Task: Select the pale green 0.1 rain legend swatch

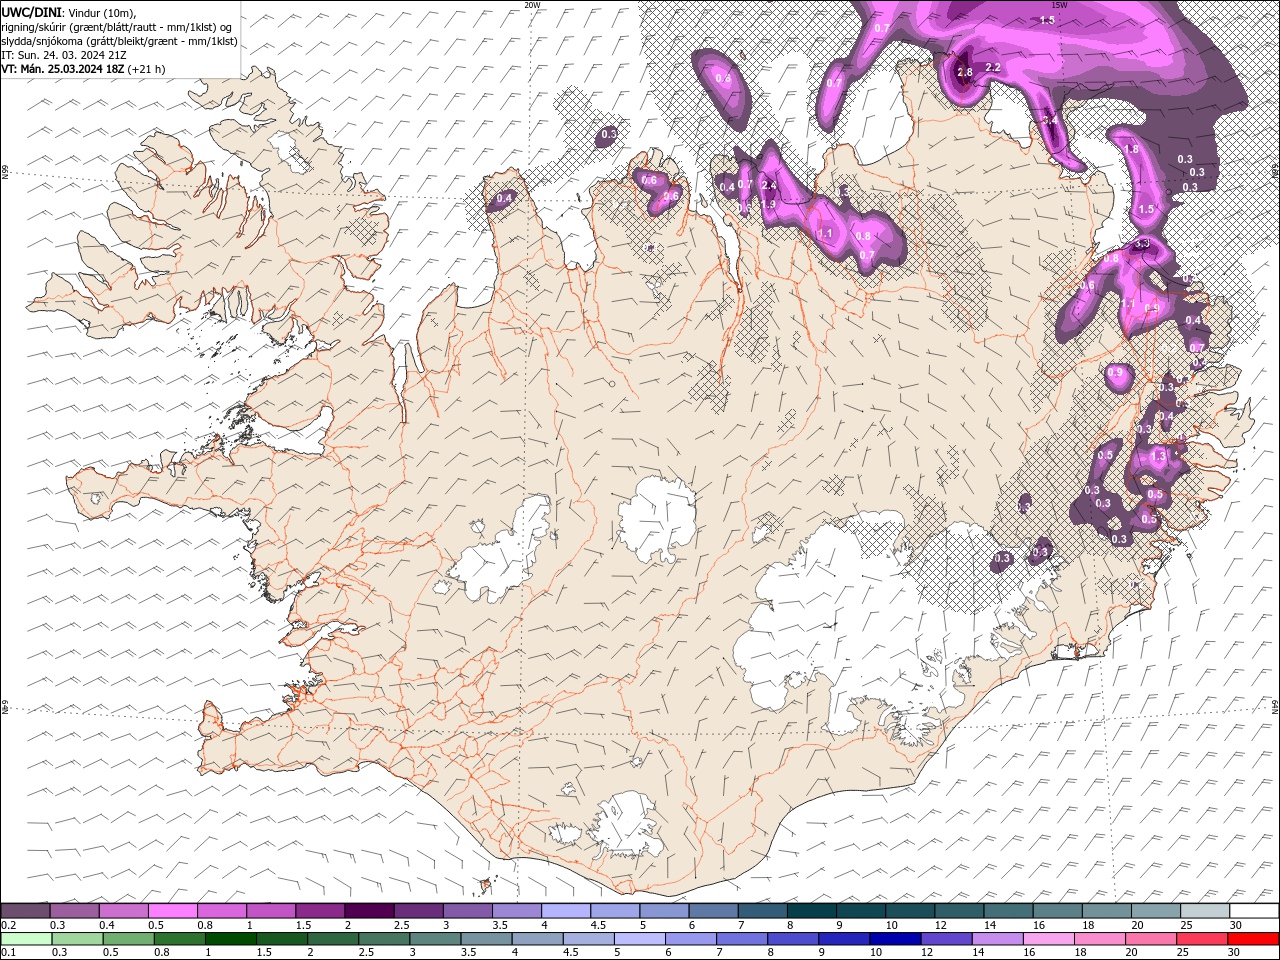Action: click(x=26, y=939)
